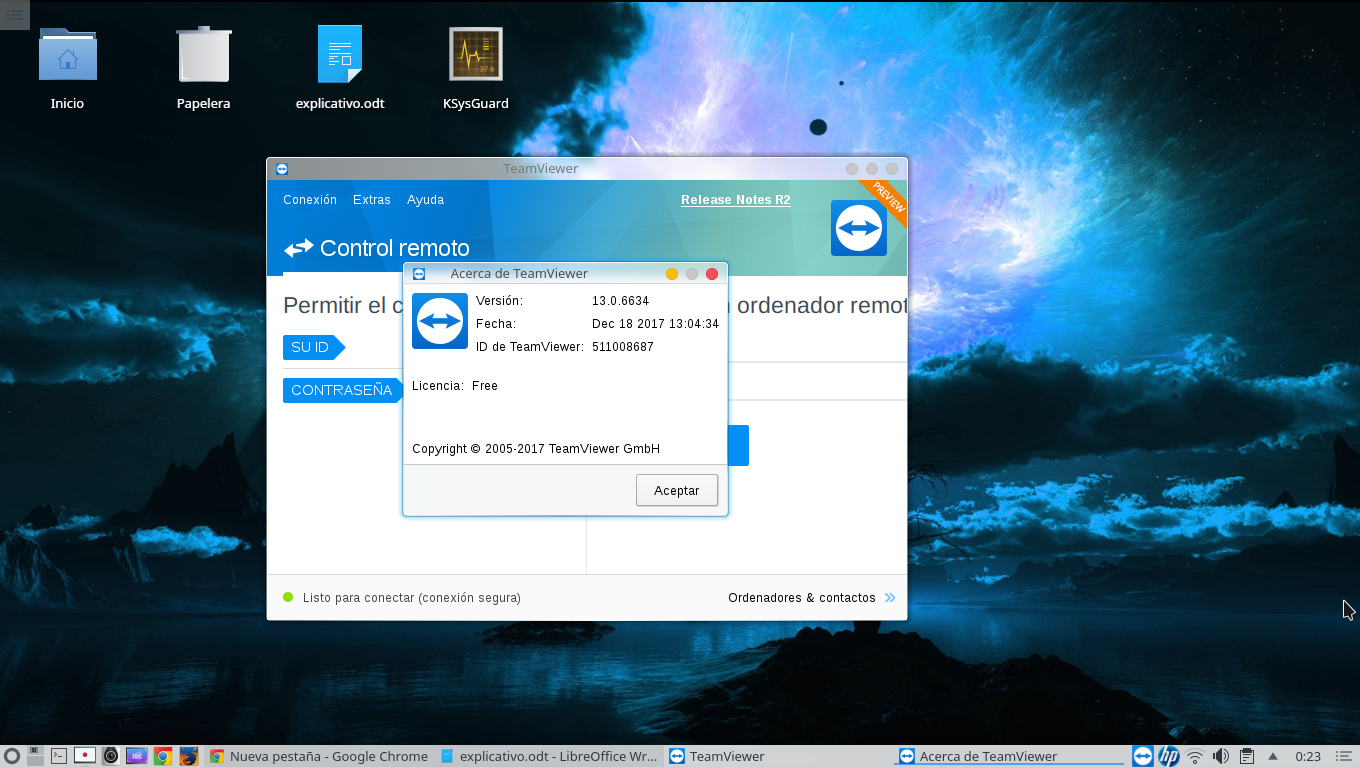Switch to explicativo.odt LibreOffice Writer task
This screenshot has height=768, width=1360.
coord(549,756)
